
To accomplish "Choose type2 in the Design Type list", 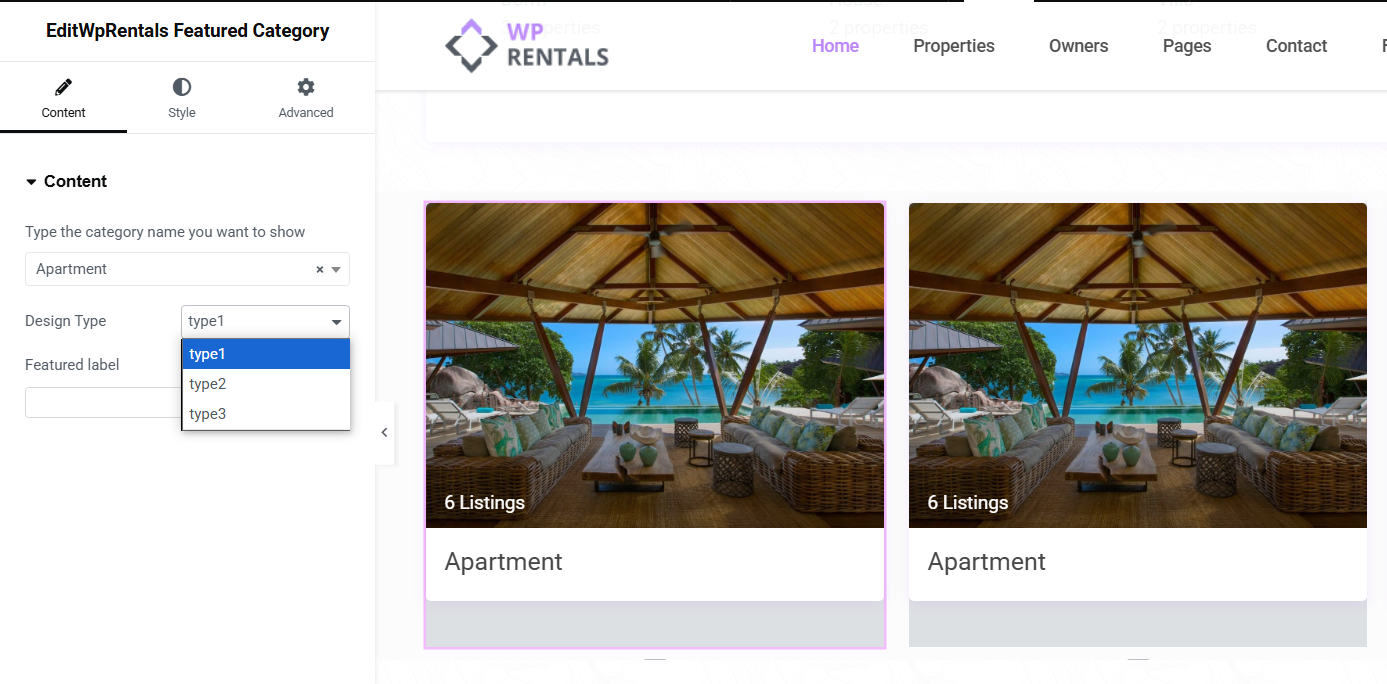I will pos(265,384).
